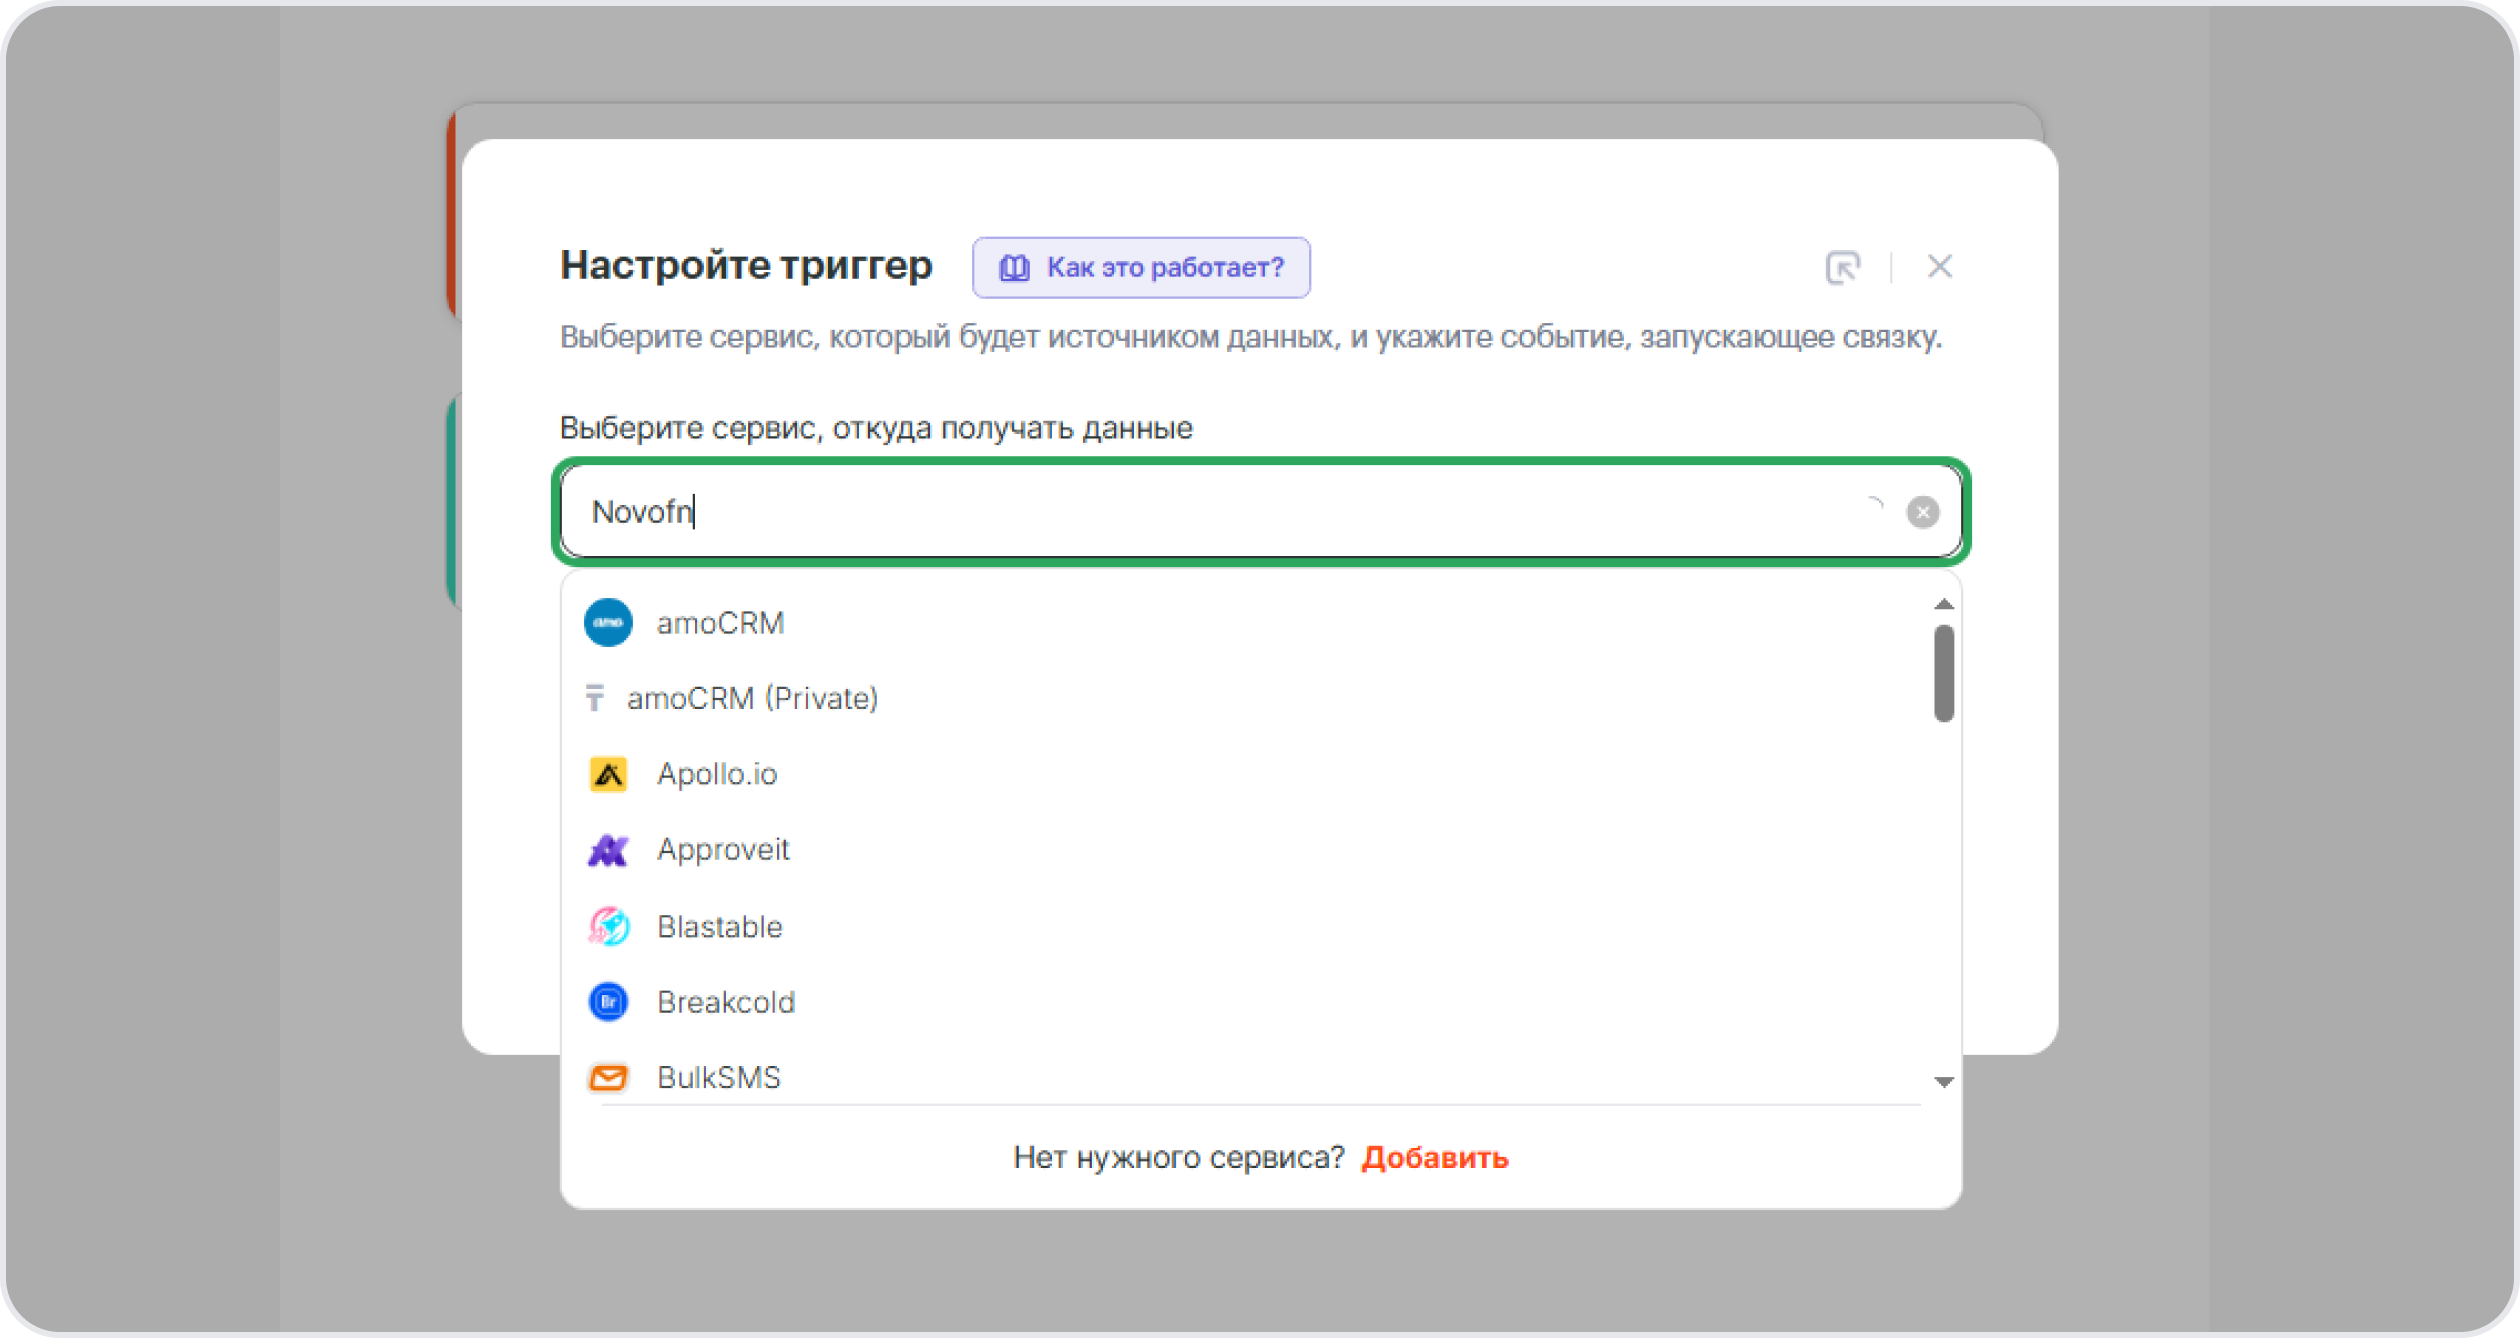Click the Apollo.io yellow icon
2520x1338 pixels.
[x=608, y=774]
